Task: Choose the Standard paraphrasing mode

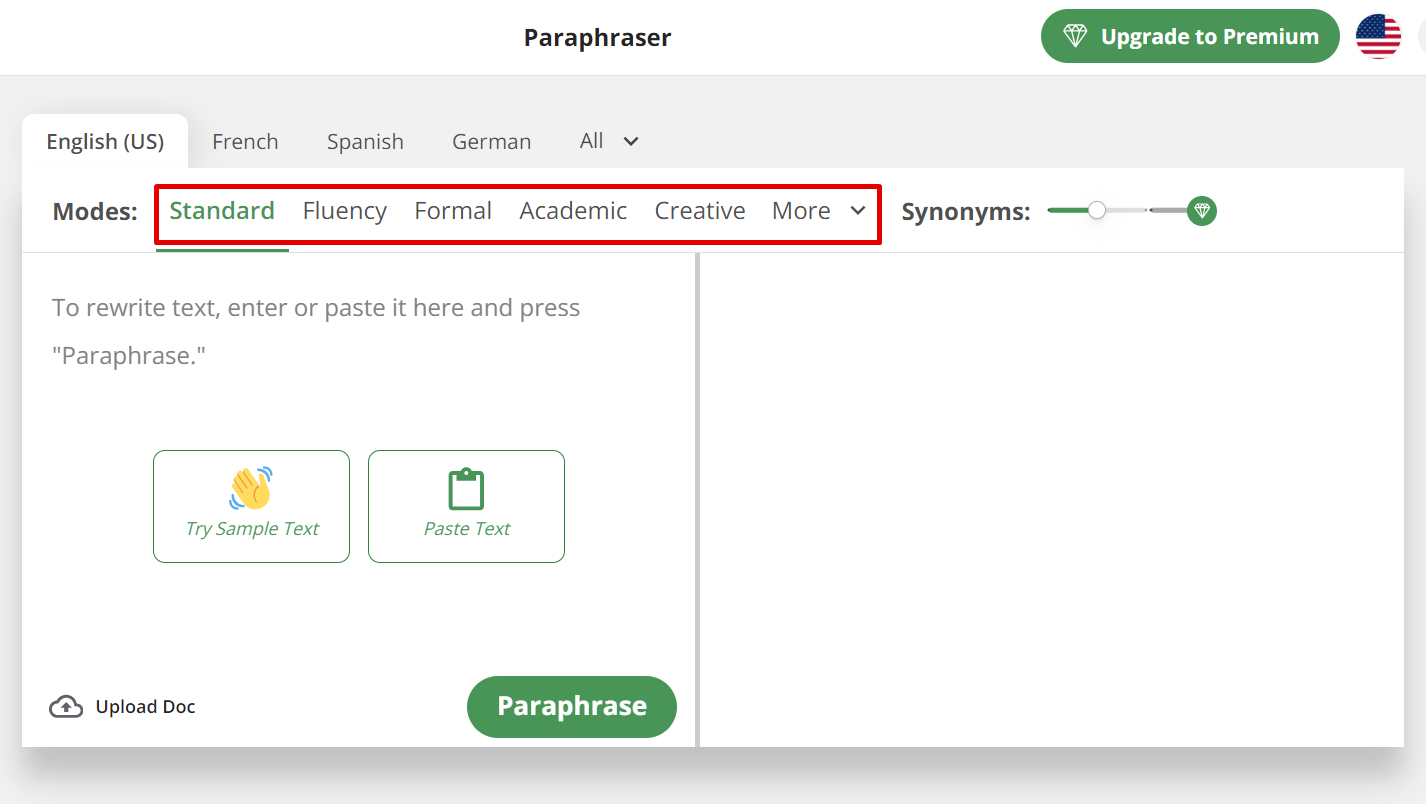Action: pyautogui.click(x=222, y=211)
